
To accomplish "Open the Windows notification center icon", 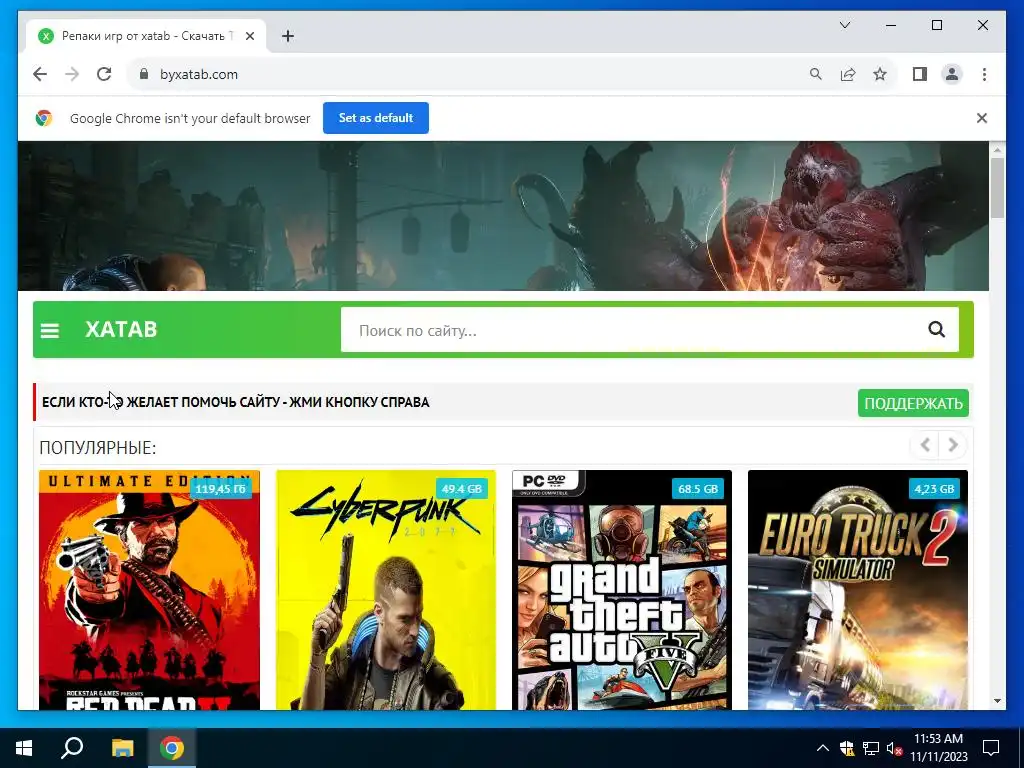I will point(991,748).
